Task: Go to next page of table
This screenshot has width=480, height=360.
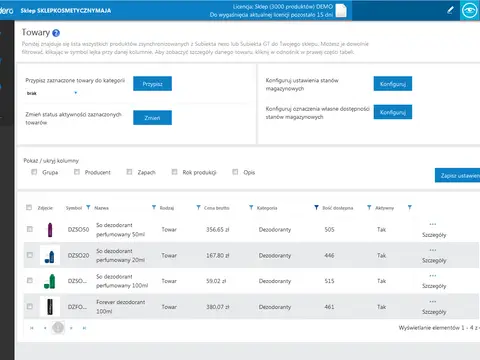Action: point(71,328)
